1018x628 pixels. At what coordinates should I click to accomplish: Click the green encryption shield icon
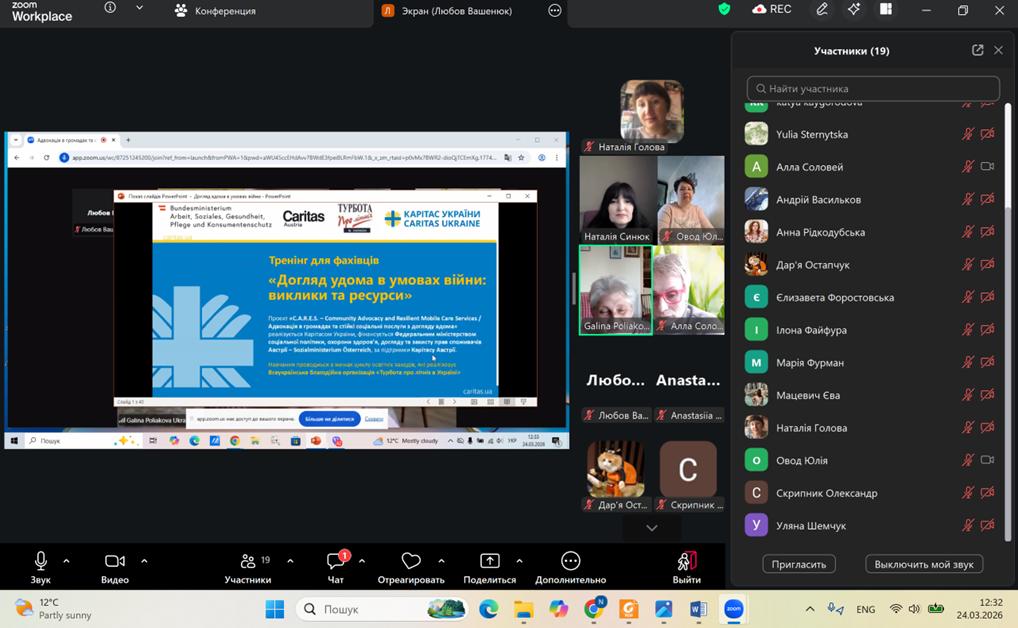click(725, 10)
